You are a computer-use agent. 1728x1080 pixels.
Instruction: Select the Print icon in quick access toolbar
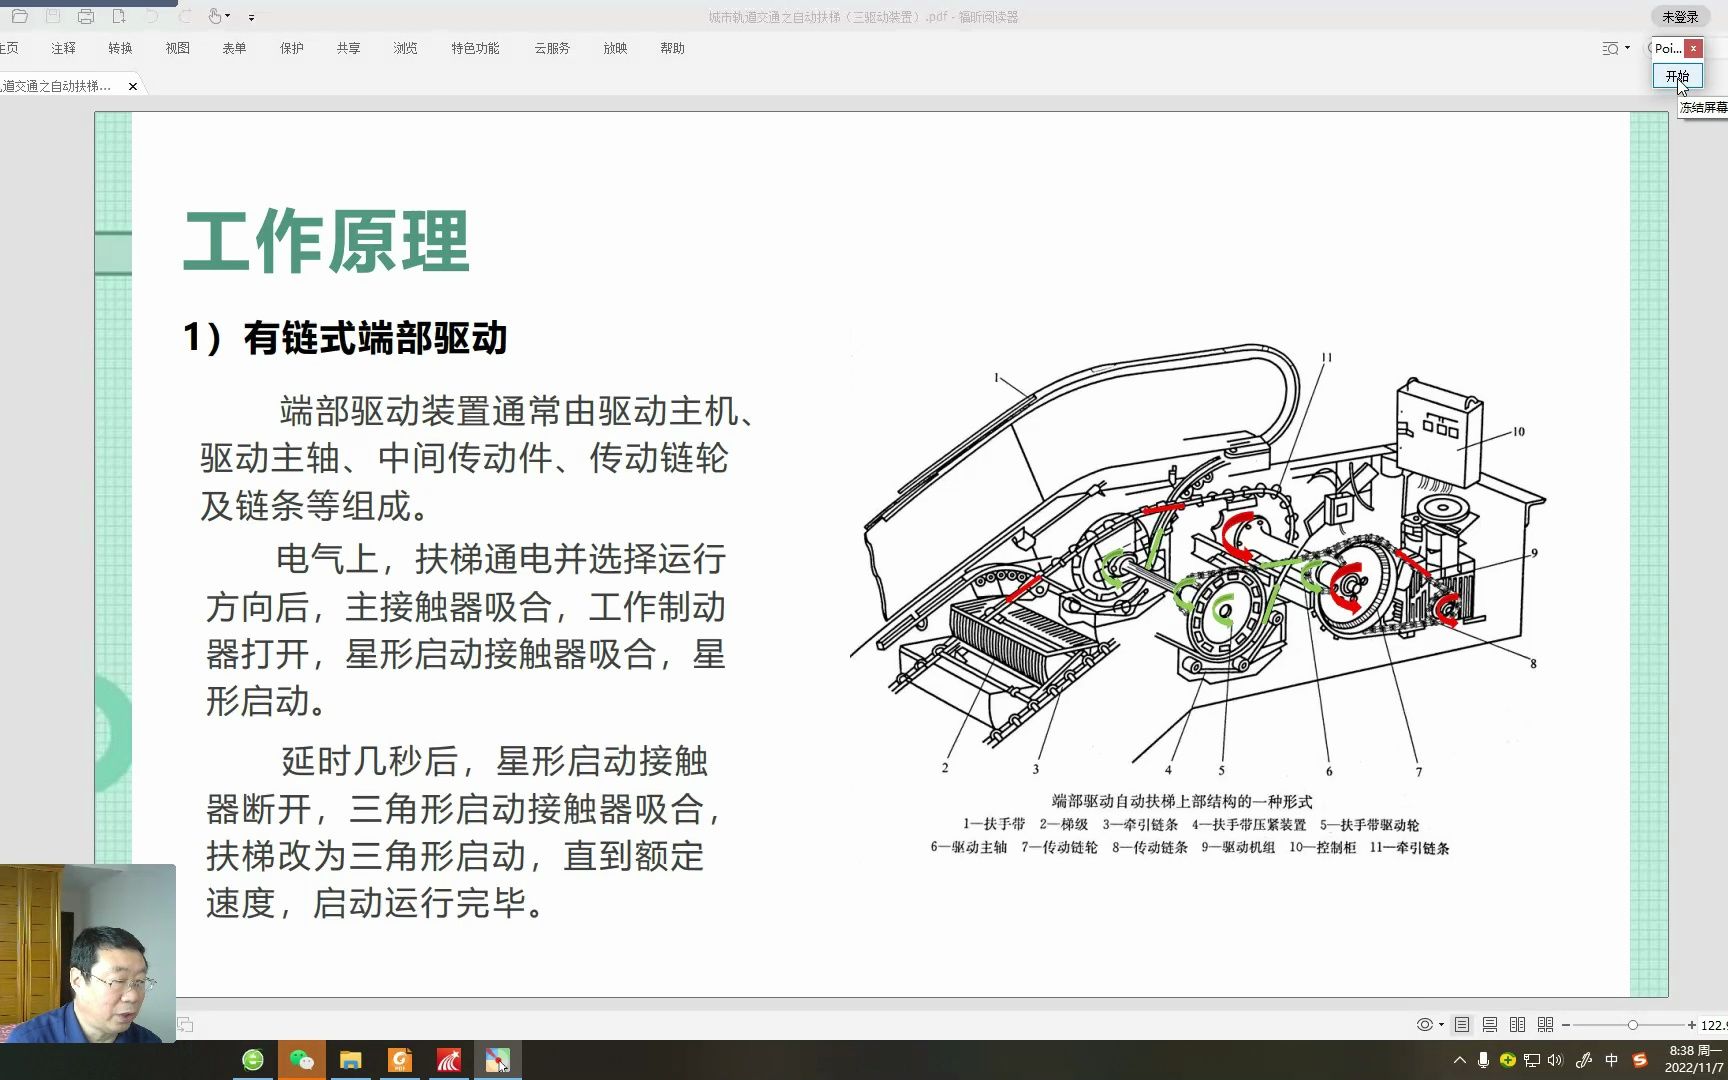[x=87, y=16]
